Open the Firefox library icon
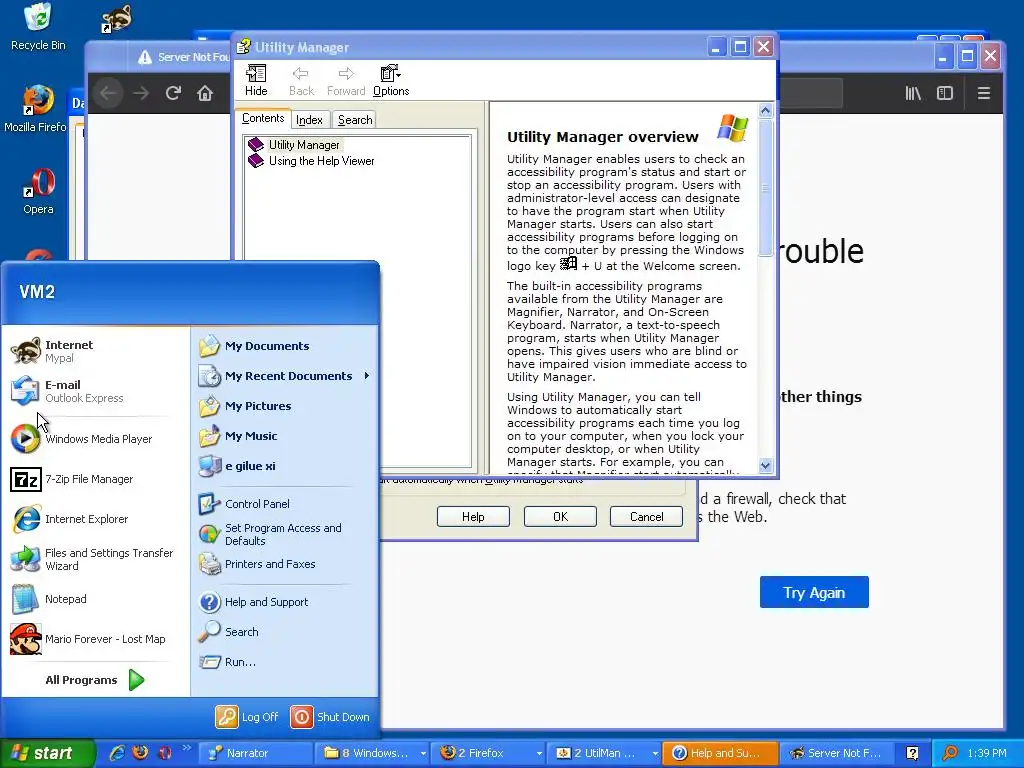 coord(913,93)
